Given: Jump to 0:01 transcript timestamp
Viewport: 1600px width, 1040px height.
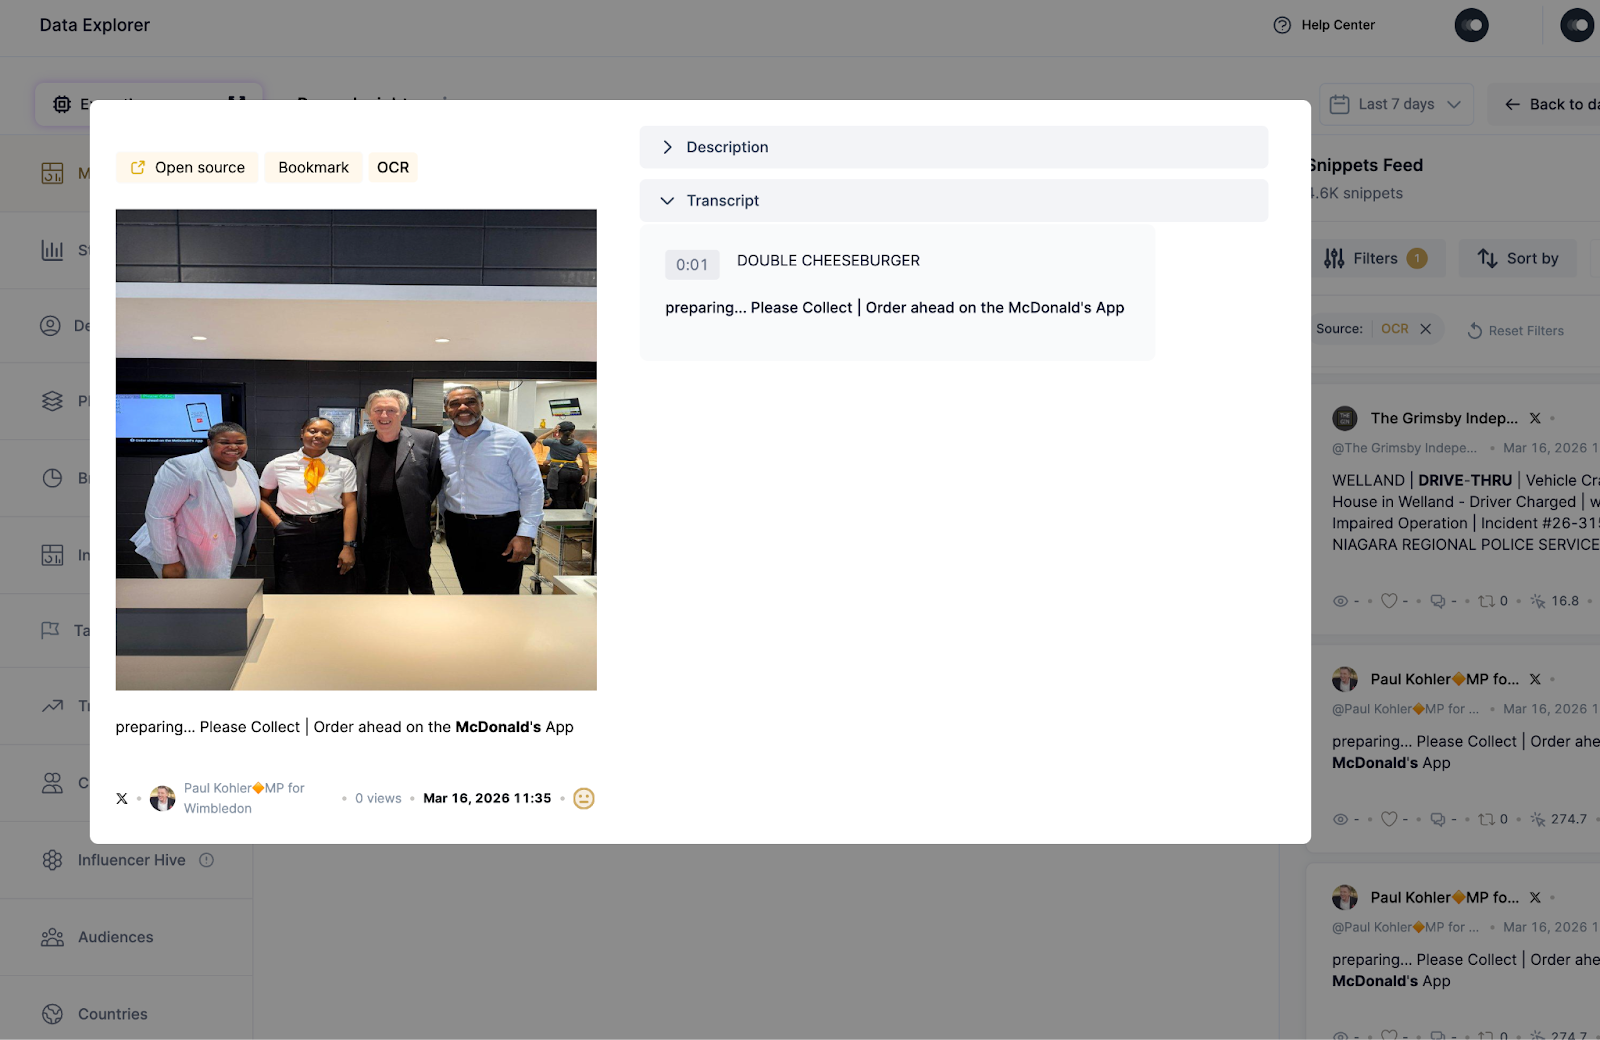Looking at the screenshot, I should point(692,264).
